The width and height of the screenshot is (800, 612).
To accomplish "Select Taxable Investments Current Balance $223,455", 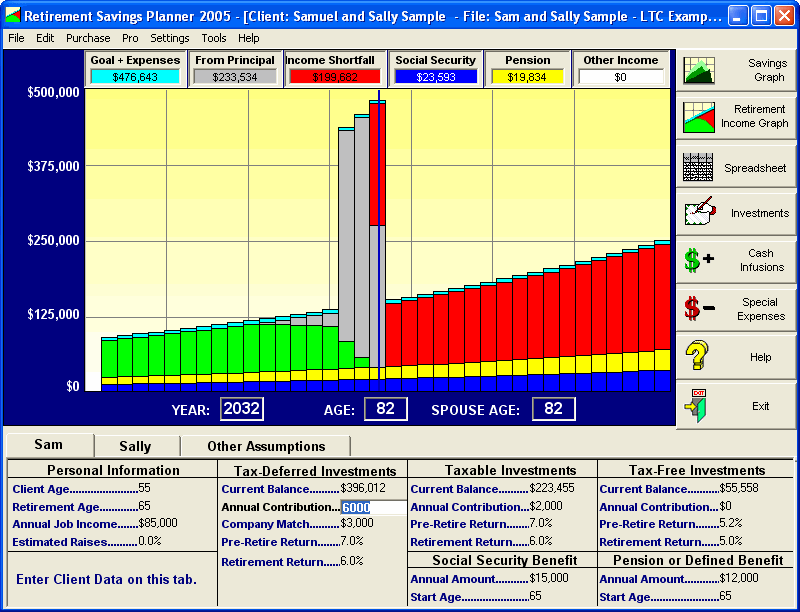I will tap(552, 488).
